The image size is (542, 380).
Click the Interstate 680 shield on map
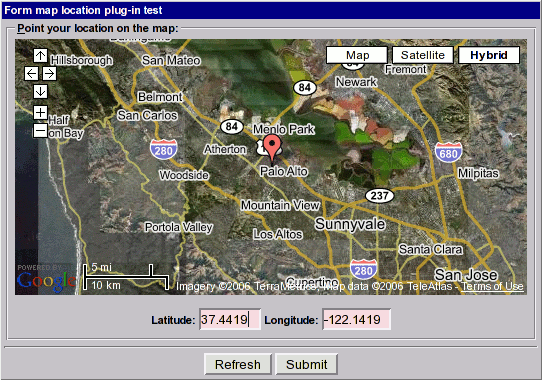click(448, 152)
